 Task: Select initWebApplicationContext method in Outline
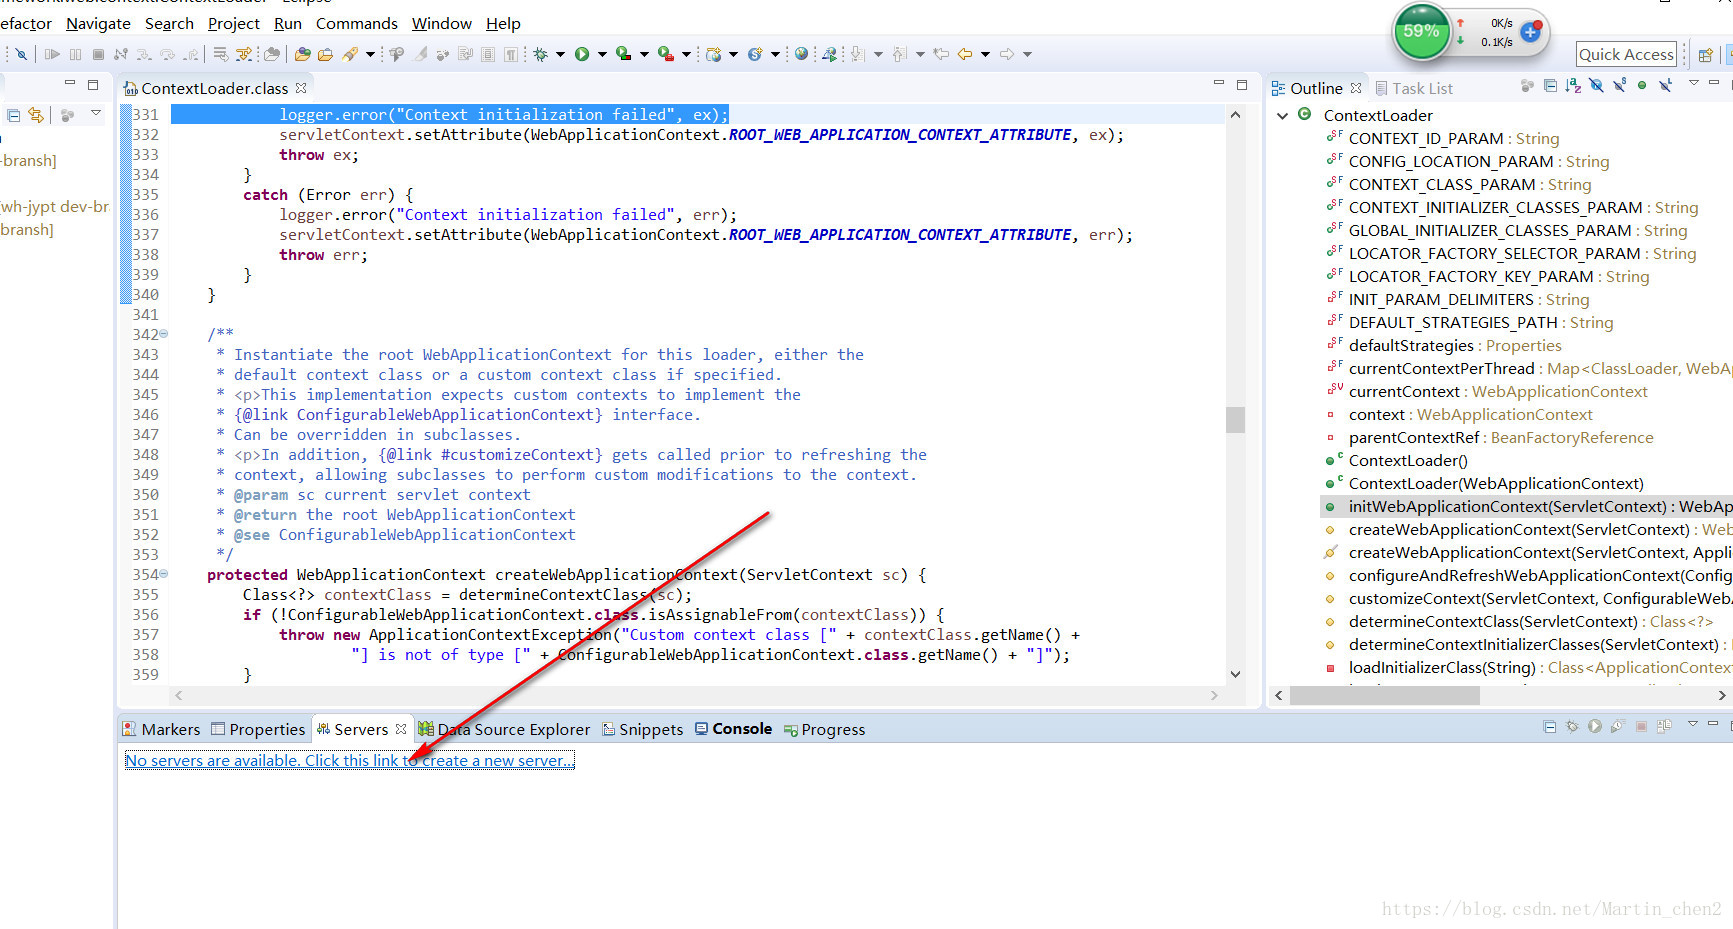(1527, 506)
